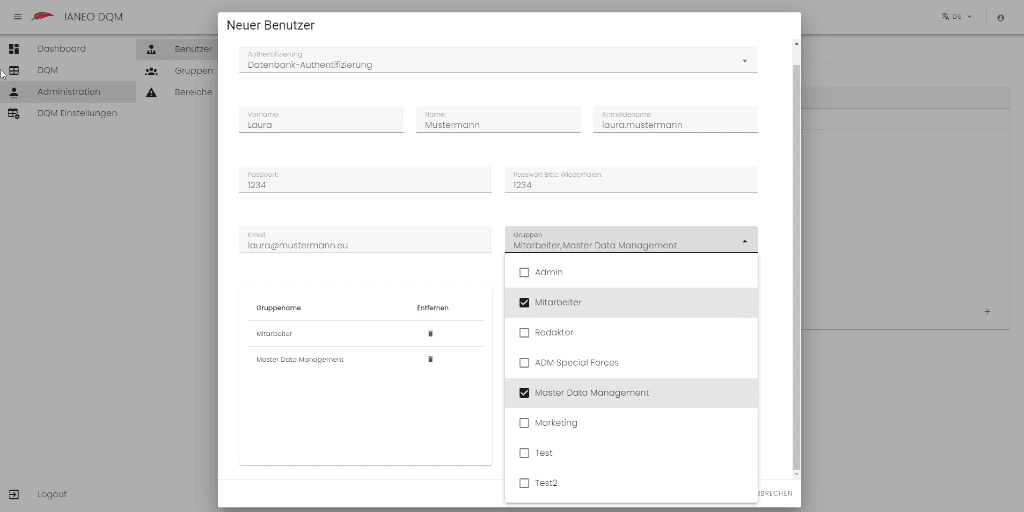Click the plus icon at right
This screenshot has width=1024, height=512.
(x=987, y=312)
